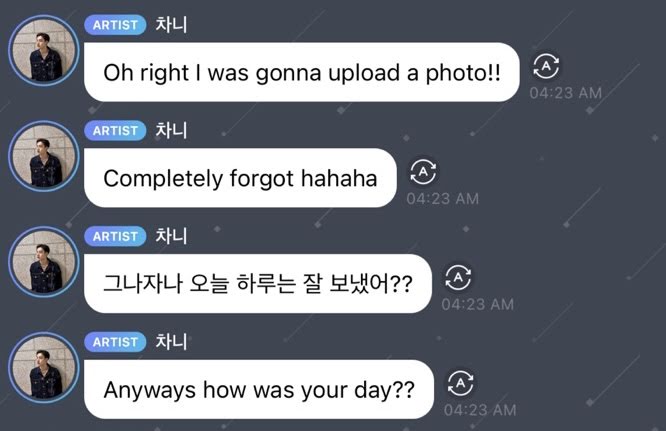Click name 차니 above the second message
This screenshot has width=666, height=431.
click(x=171, y=130)
